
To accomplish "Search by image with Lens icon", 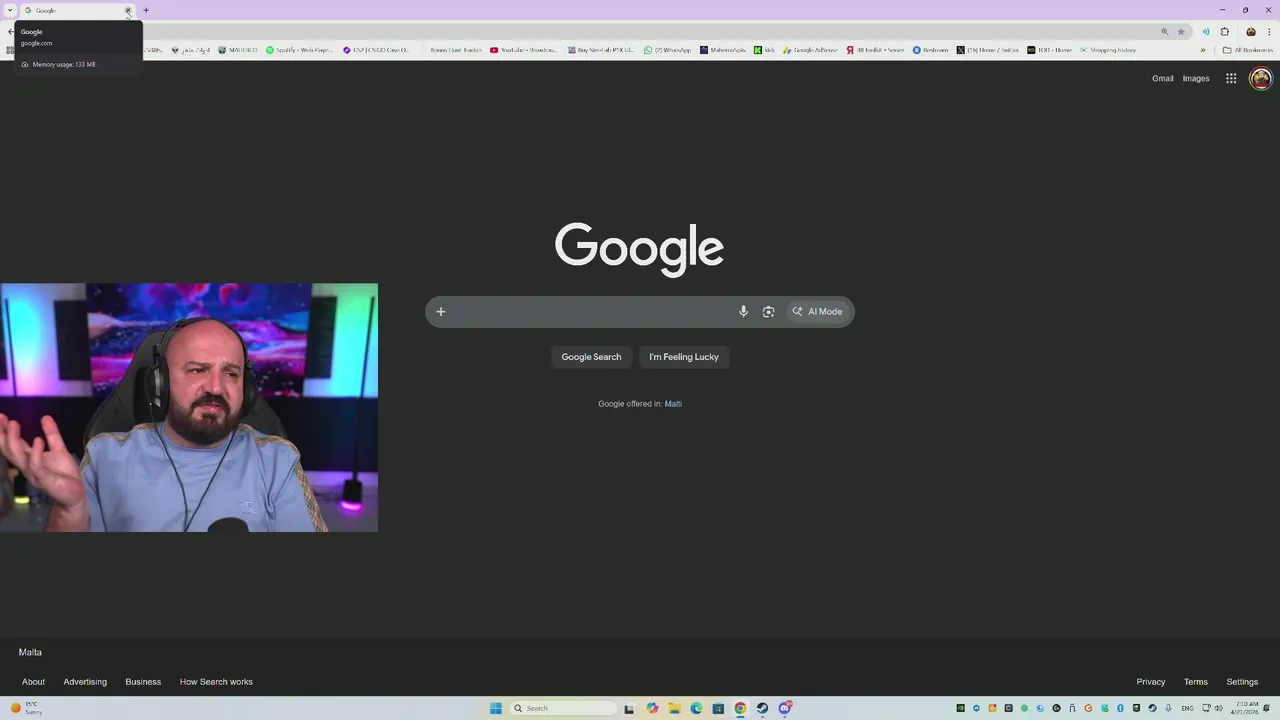I will pyautogui.click(x=768, y=311).
